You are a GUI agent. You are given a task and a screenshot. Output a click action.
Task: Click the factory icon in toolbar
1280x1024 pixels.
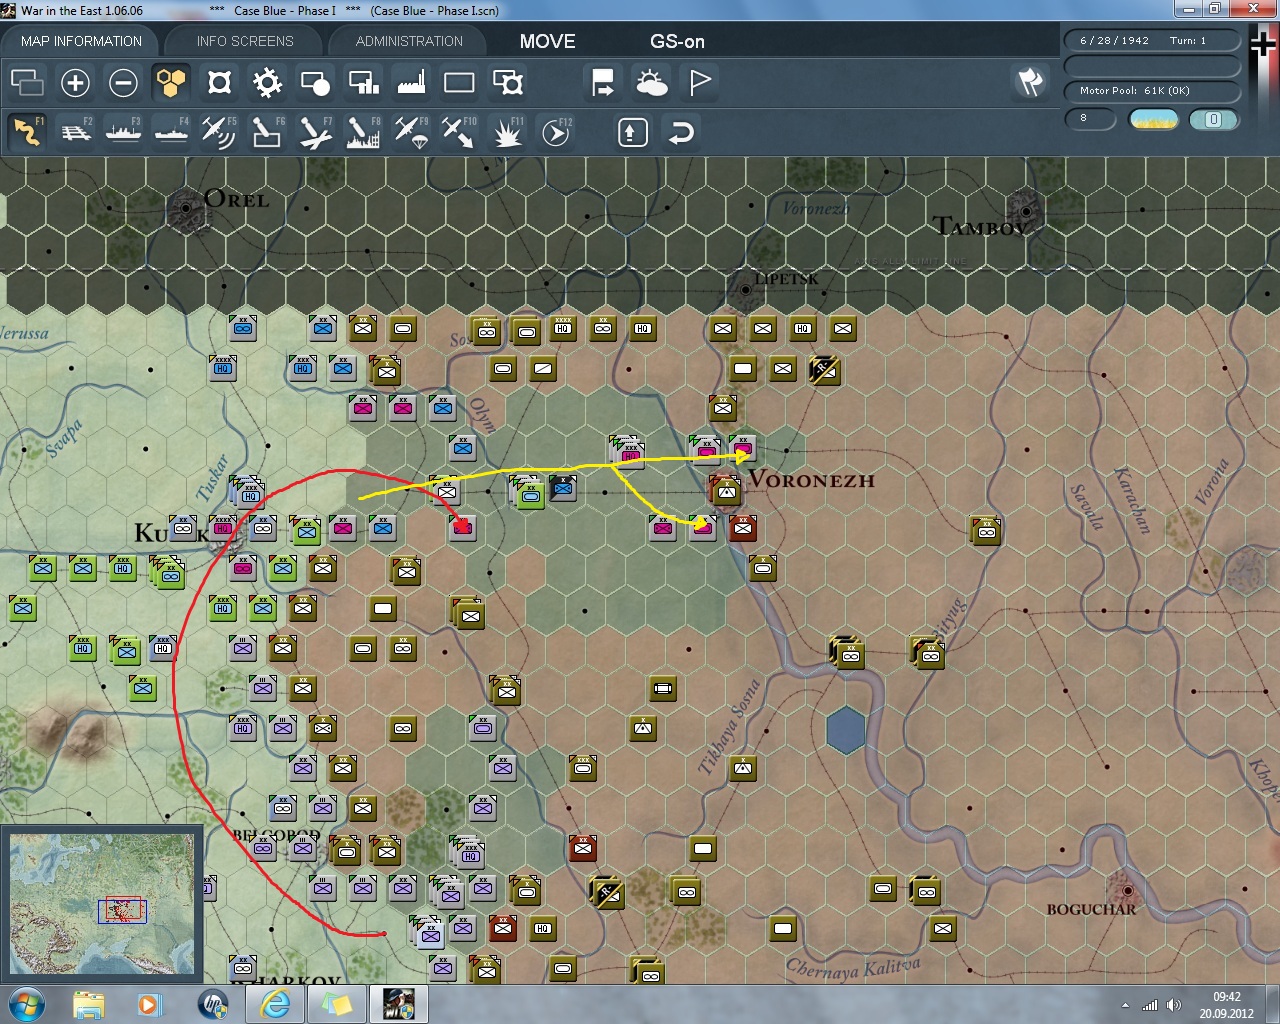pyautogui.click(x=411, y=83)
